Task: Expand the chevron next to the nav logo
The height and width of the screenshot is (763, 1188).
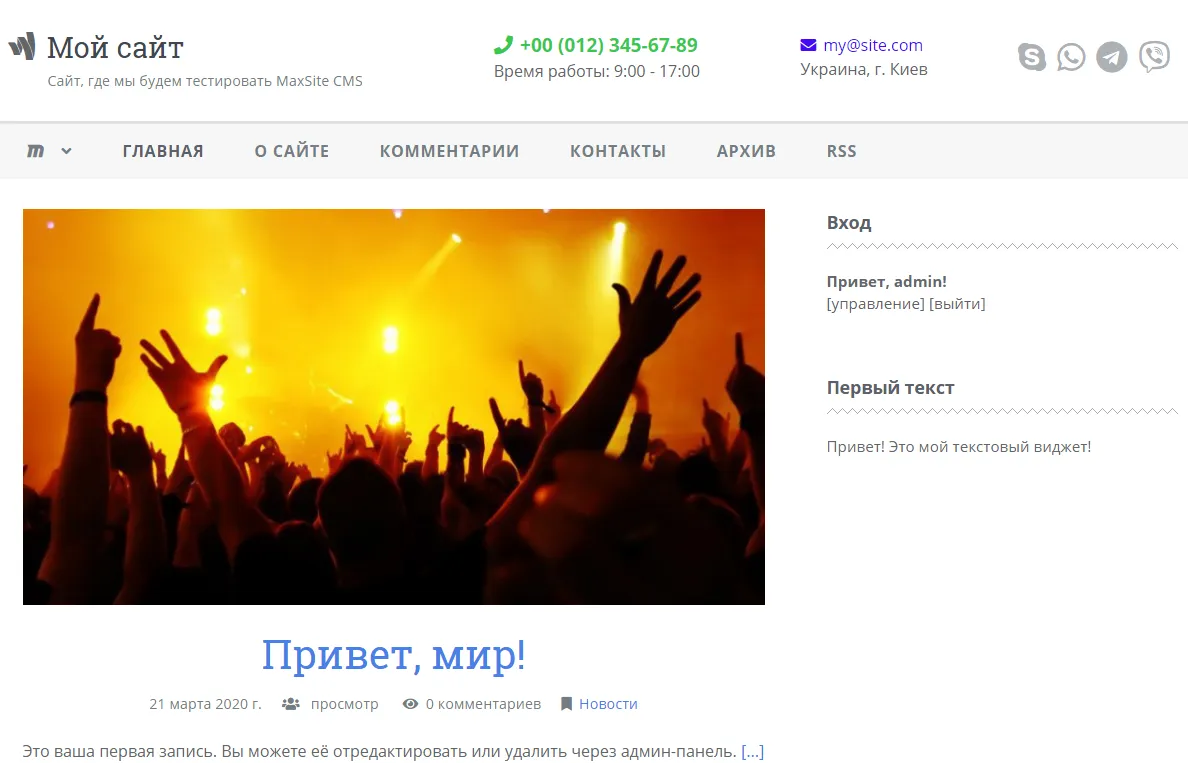Action: (66, 151)
